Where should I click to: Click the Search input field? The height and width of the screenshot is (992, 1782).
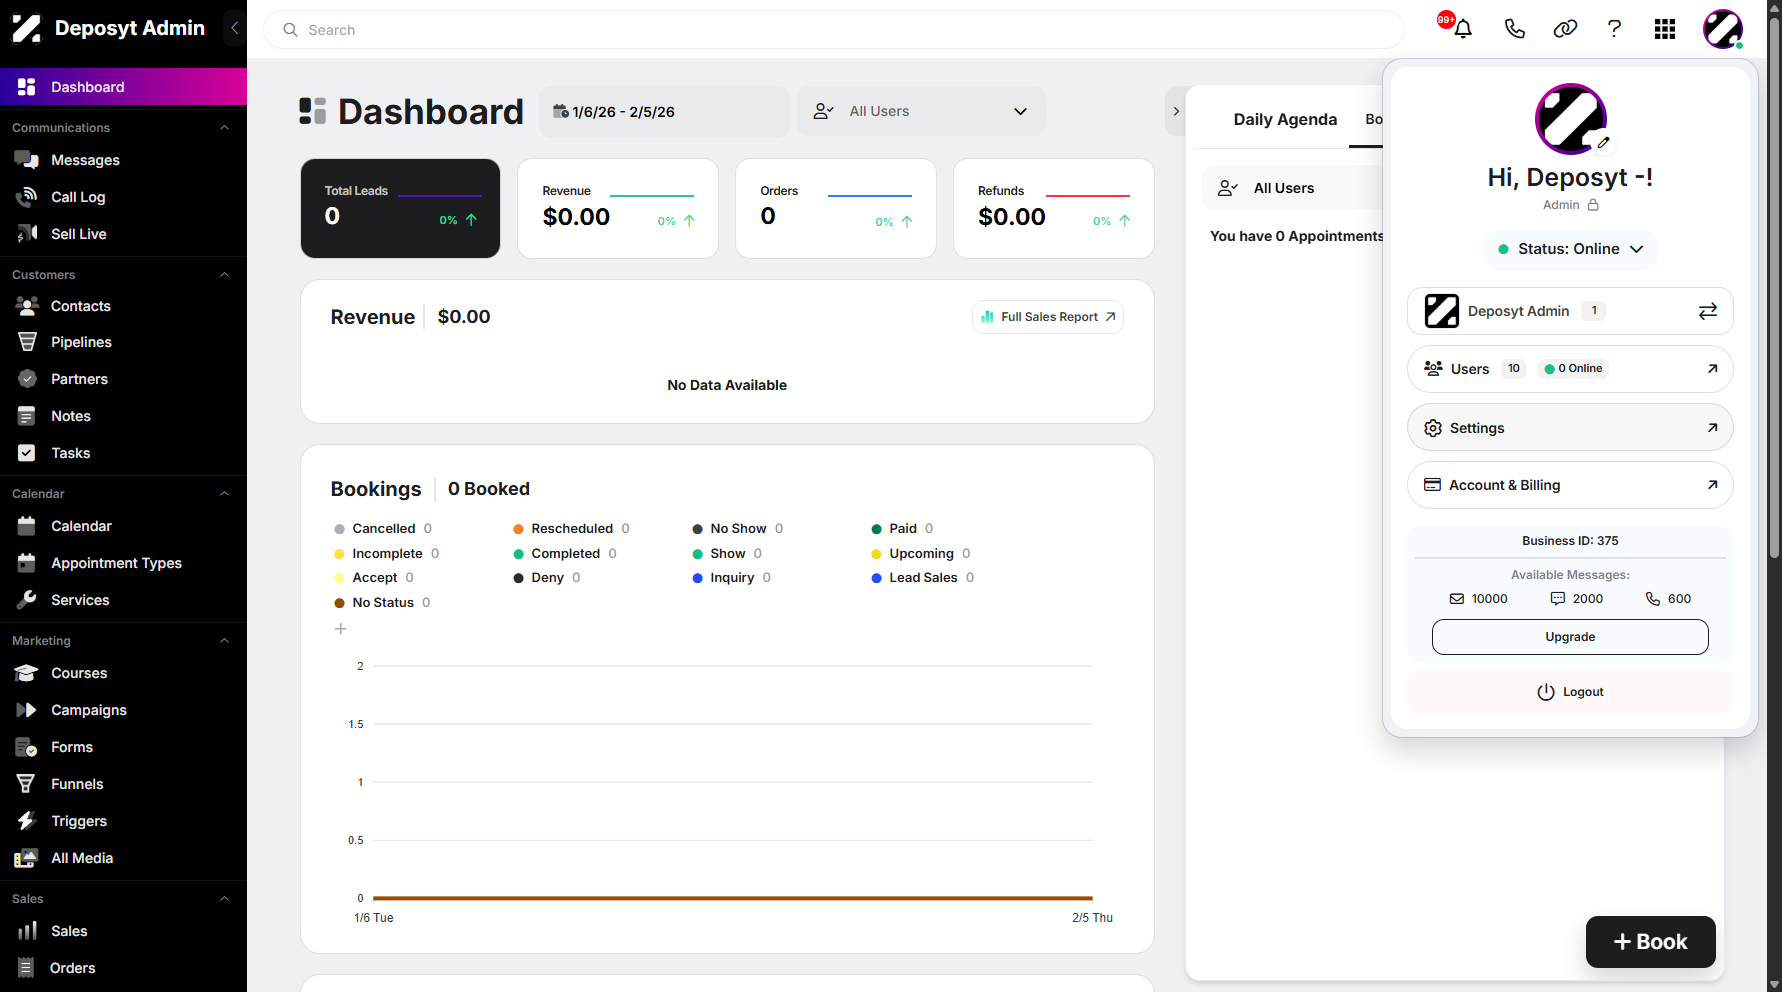[x=834, y=30]
